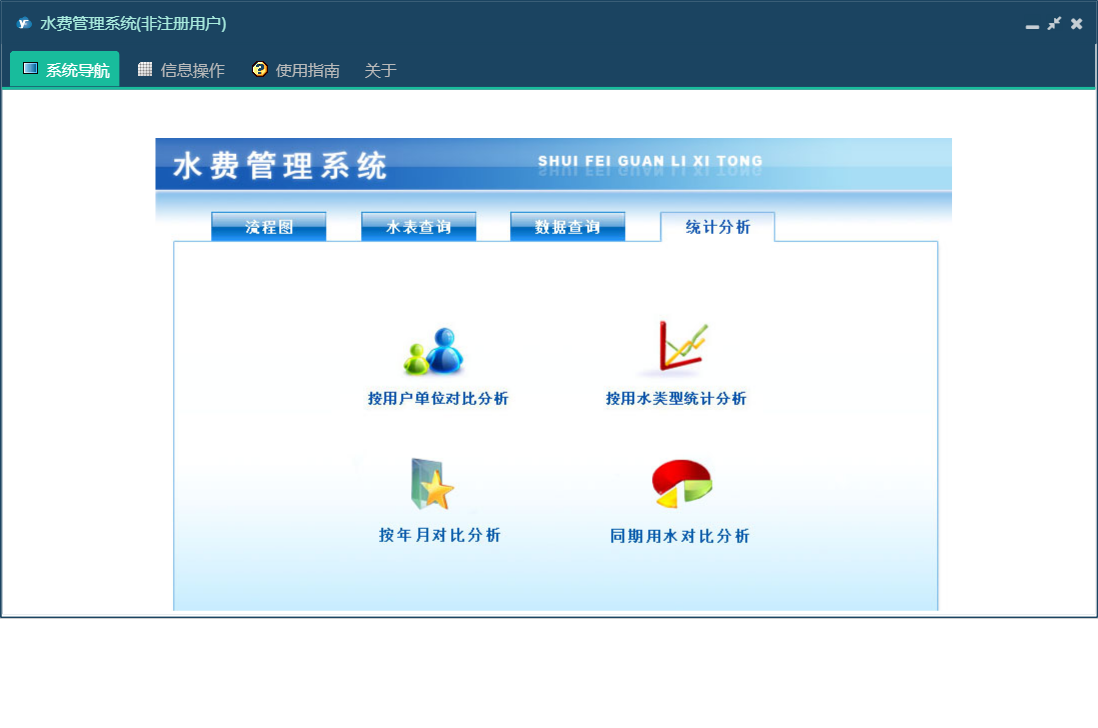Open the 使用指南 help menu

tap(296, 69)
